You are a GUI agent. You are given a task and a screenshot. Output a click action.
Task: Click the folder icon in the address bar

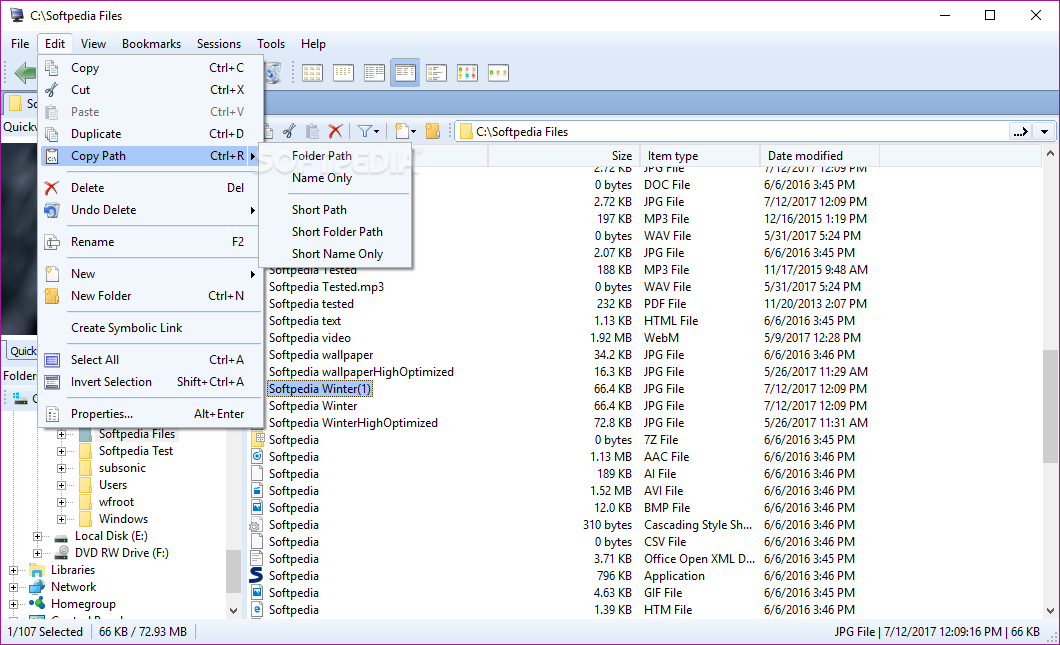[466, 132]
